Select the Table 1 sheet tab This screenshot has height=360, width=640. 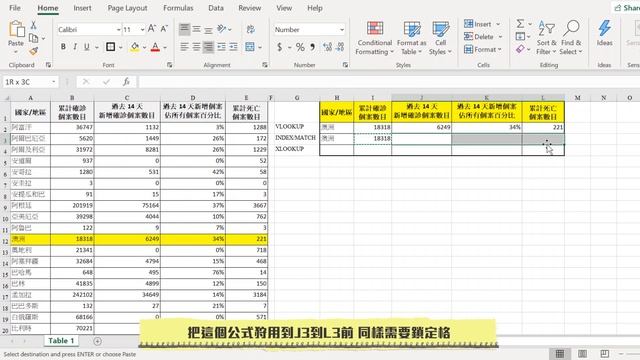pyautogui.click(x=61, y=340)
